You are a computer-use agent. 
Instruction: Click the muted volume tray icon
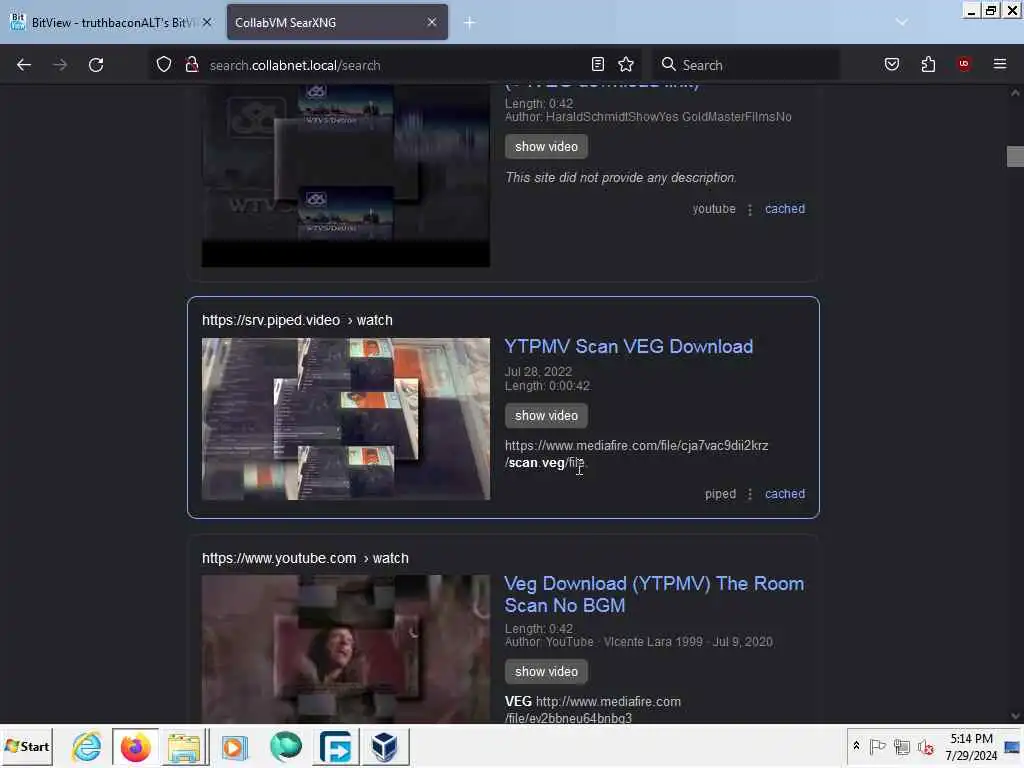click(x=926, y=746)
